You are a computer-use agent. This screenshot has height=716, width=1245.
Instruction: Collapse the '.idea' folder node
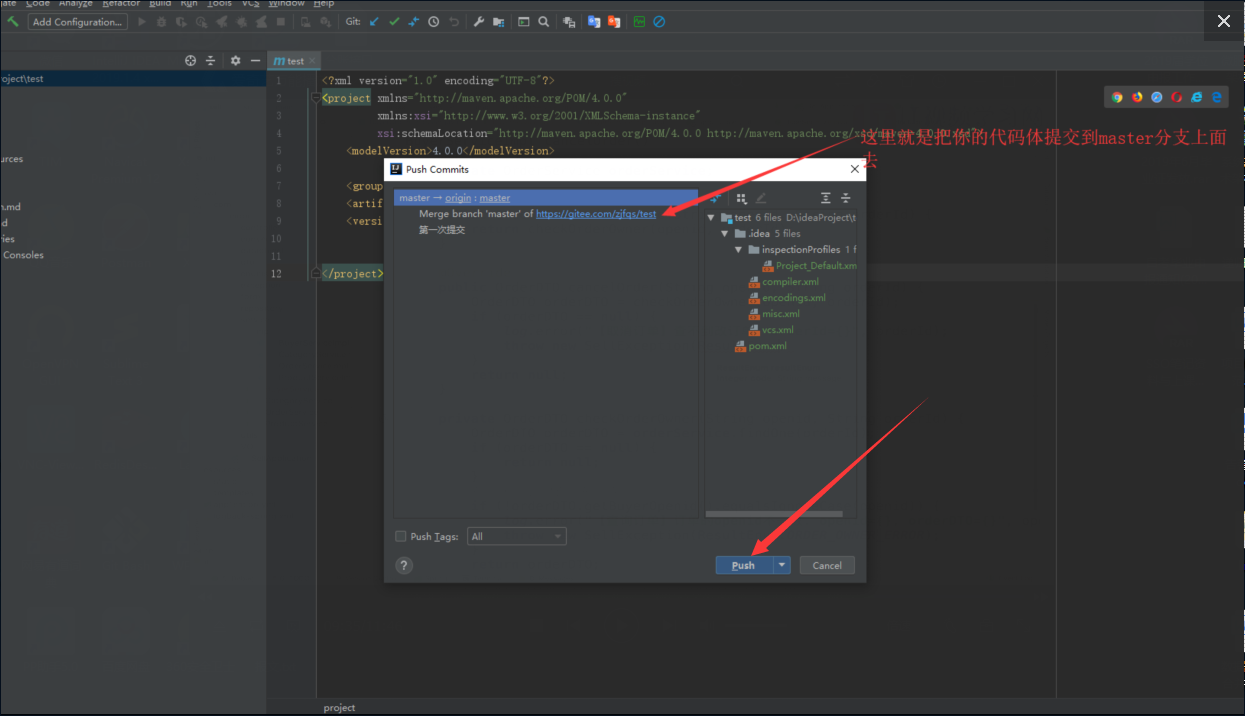[x=725, y=233]
